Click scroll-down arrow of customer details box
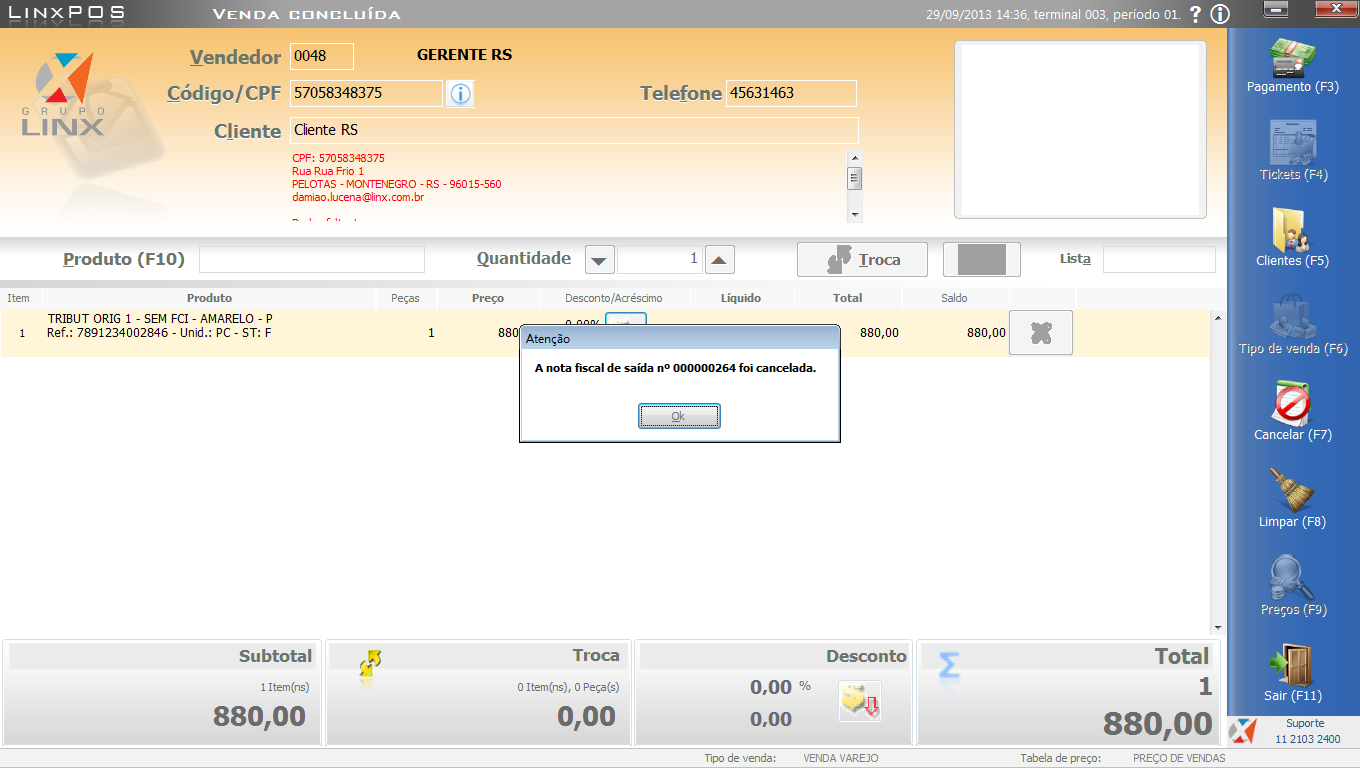The image size is (1360, 768). pos(854,214)
